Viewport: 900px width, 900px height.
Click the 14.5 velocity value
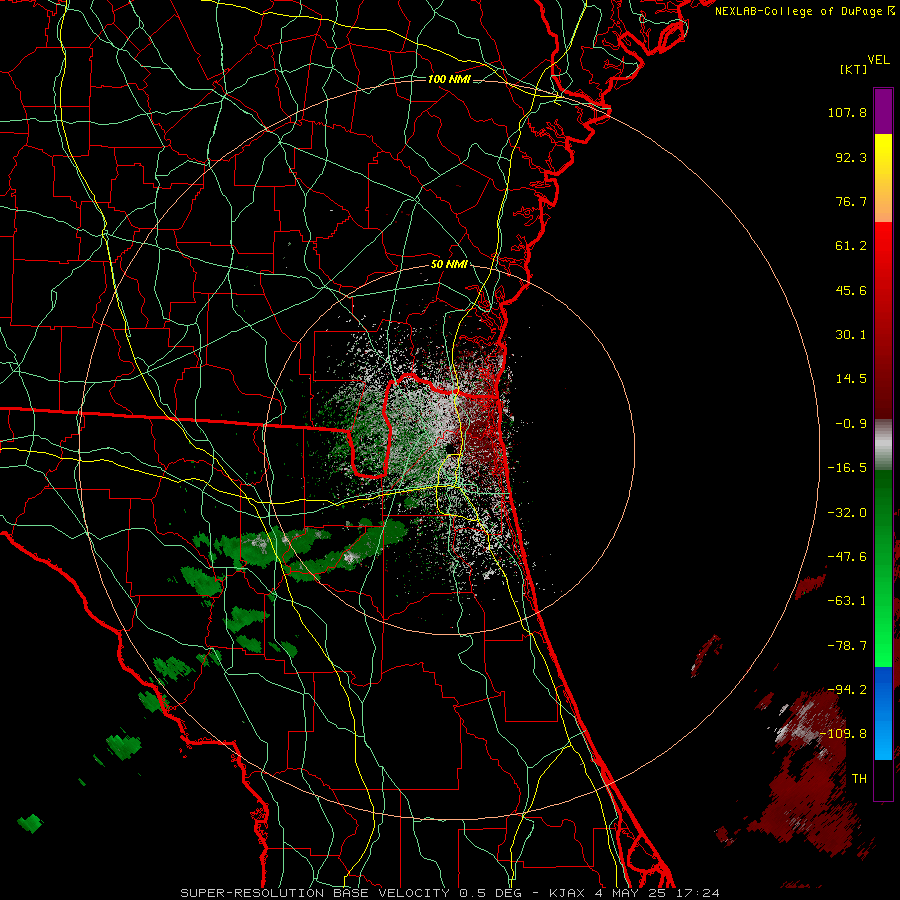click(851, 379)
